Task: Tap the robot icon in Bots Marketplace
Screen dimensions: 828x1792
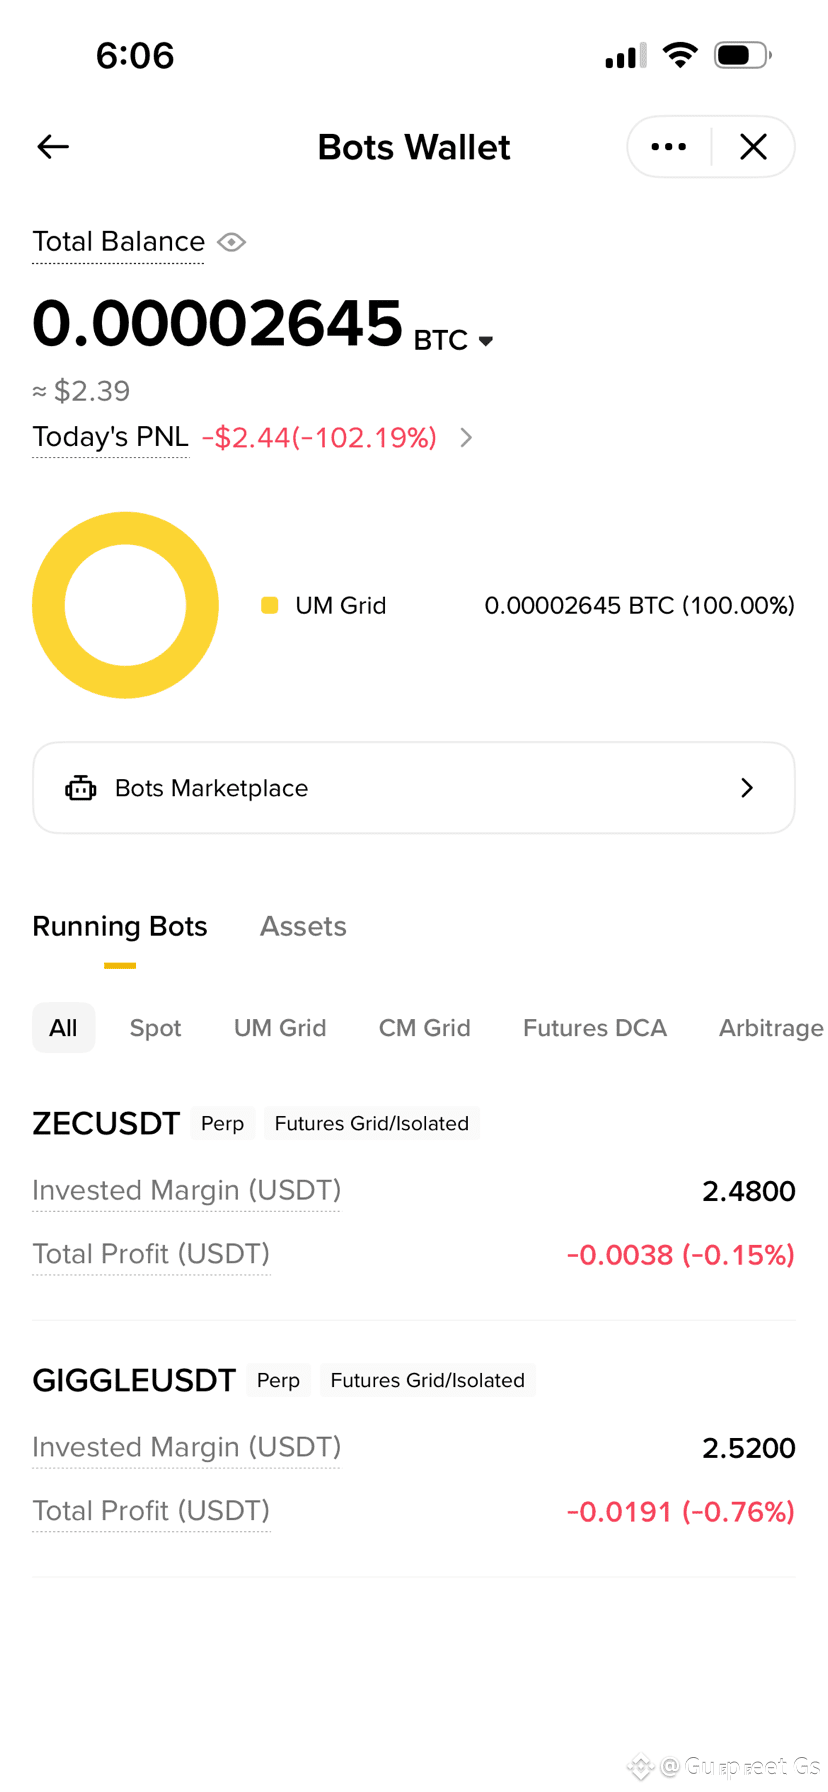Action: pyautogui.click(x=81, y=788)
